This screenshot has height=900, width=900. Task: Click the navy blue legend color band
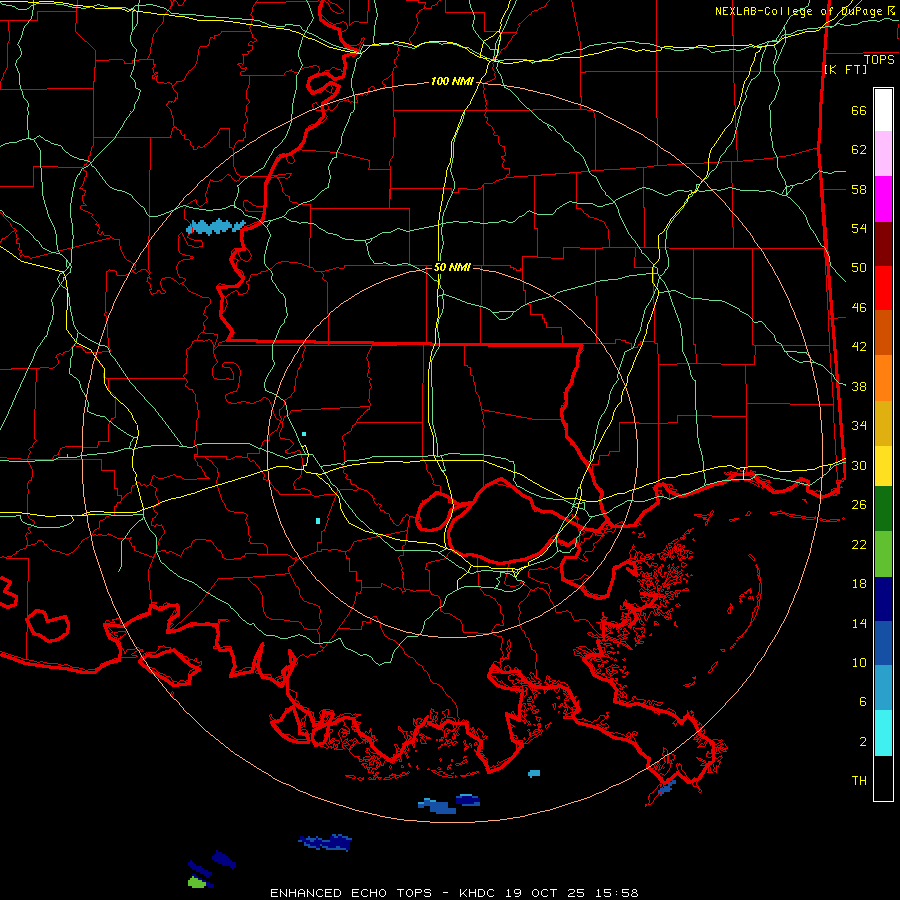[883, 599]
